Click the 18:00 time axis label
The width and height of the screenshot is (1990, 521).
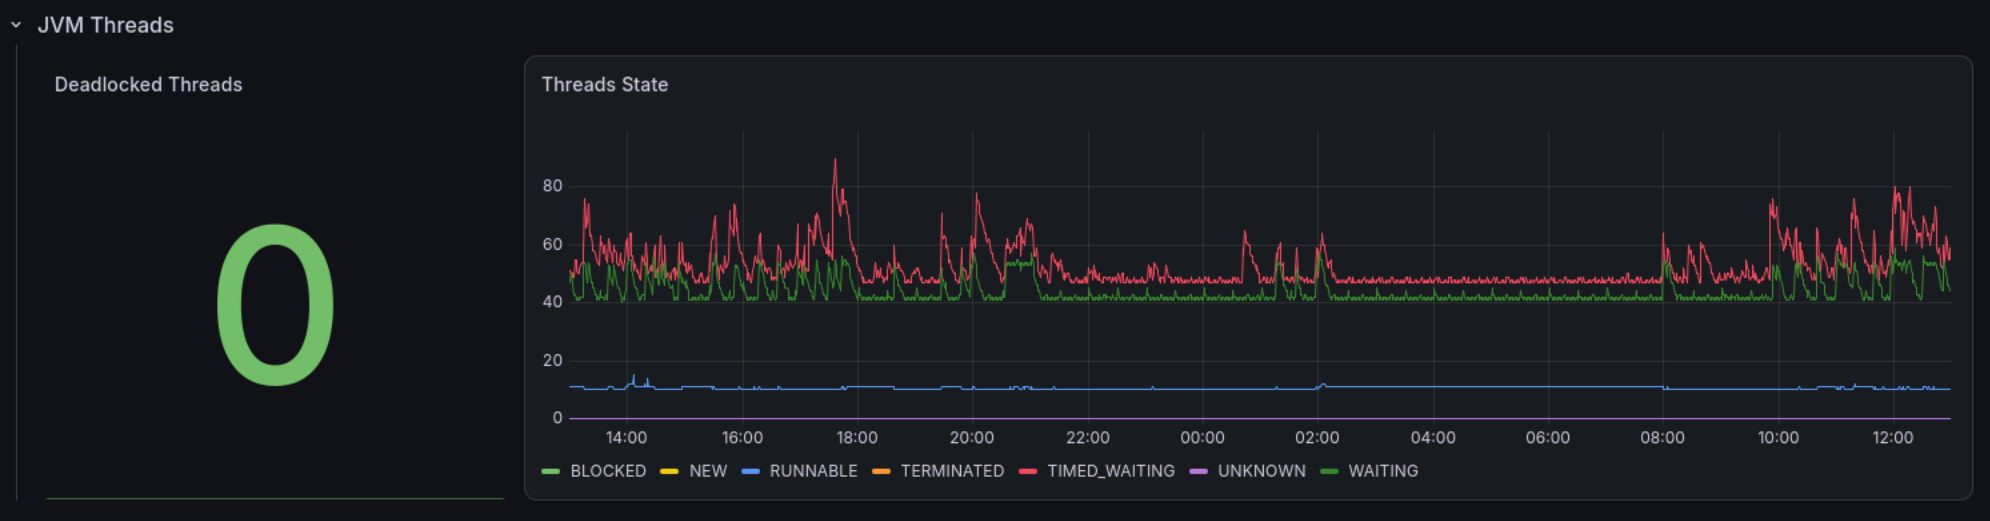(x=857, y=438)
